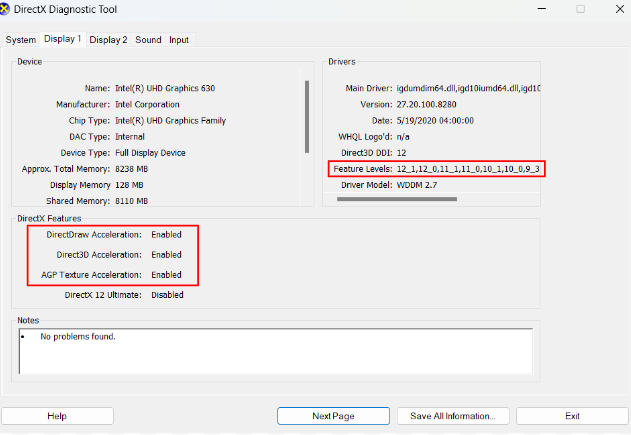Click the Exit button

pos(572,416)
